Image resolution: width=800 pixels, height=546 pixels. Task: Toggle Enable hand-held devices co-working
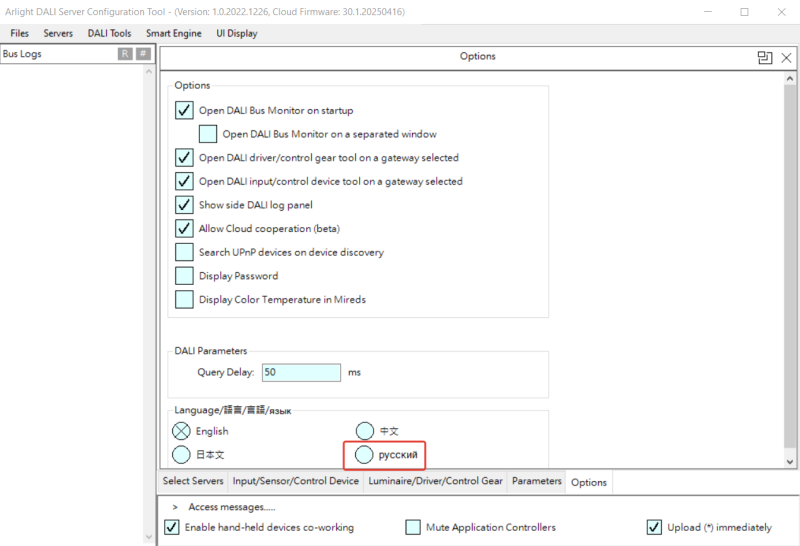172,527
